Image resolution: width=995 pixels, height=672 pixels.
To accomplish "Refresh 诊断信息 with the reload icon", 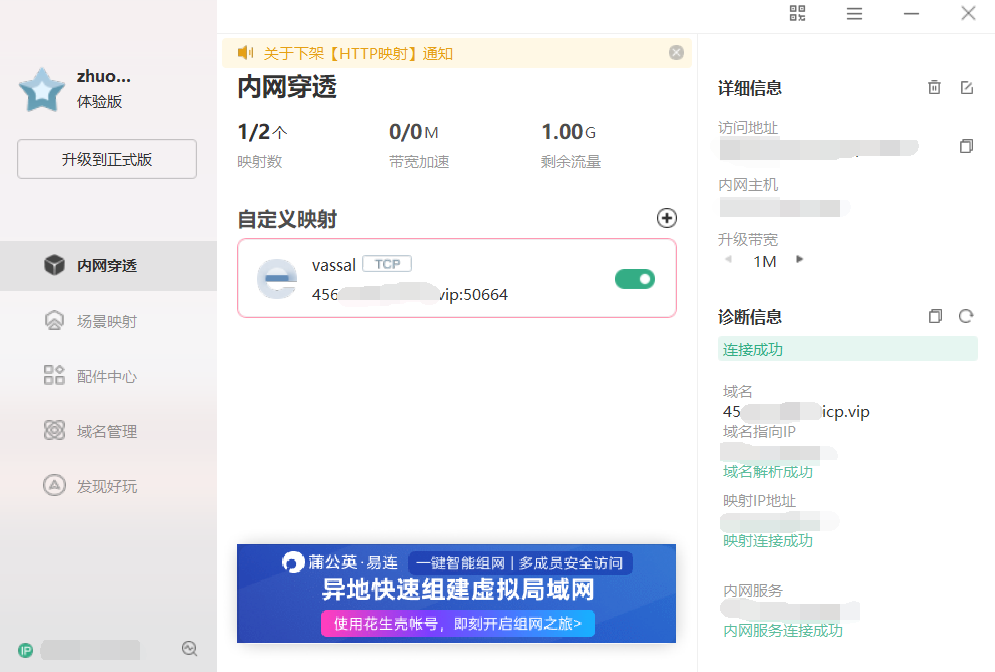I will 966,316.
